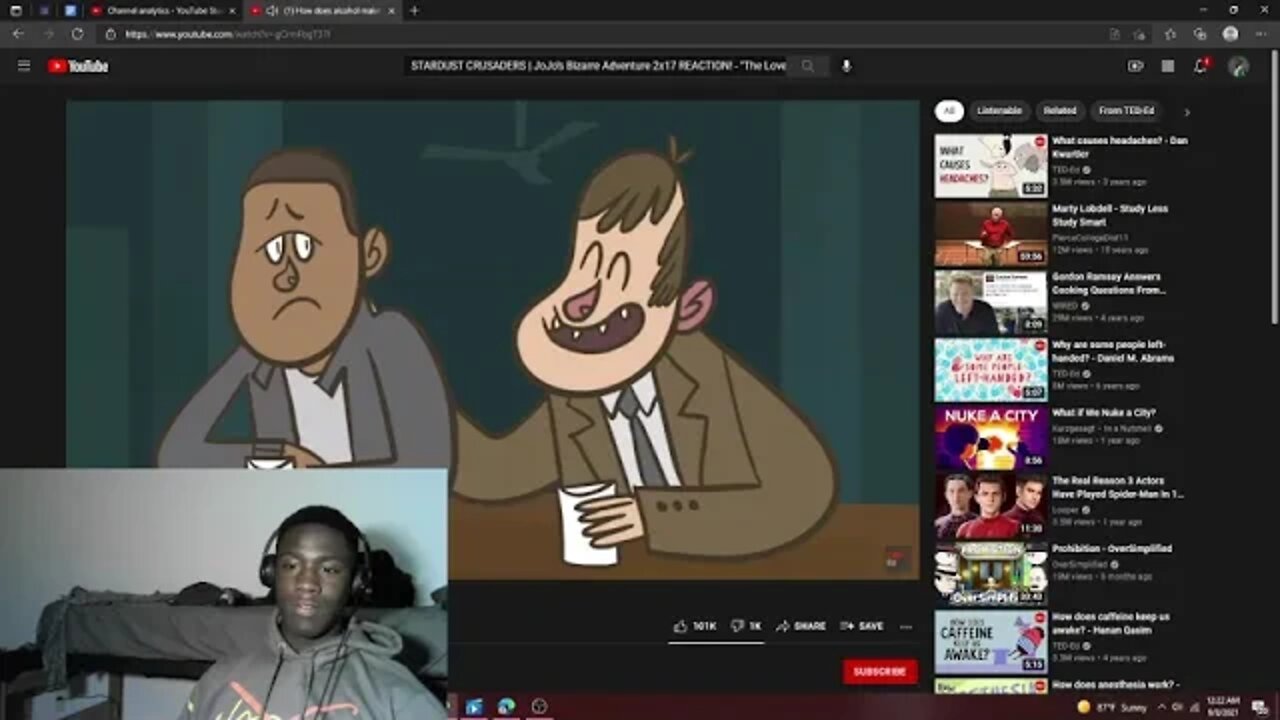Open What causes headaches video title
1280x720 pixels.
(1119, 147)
